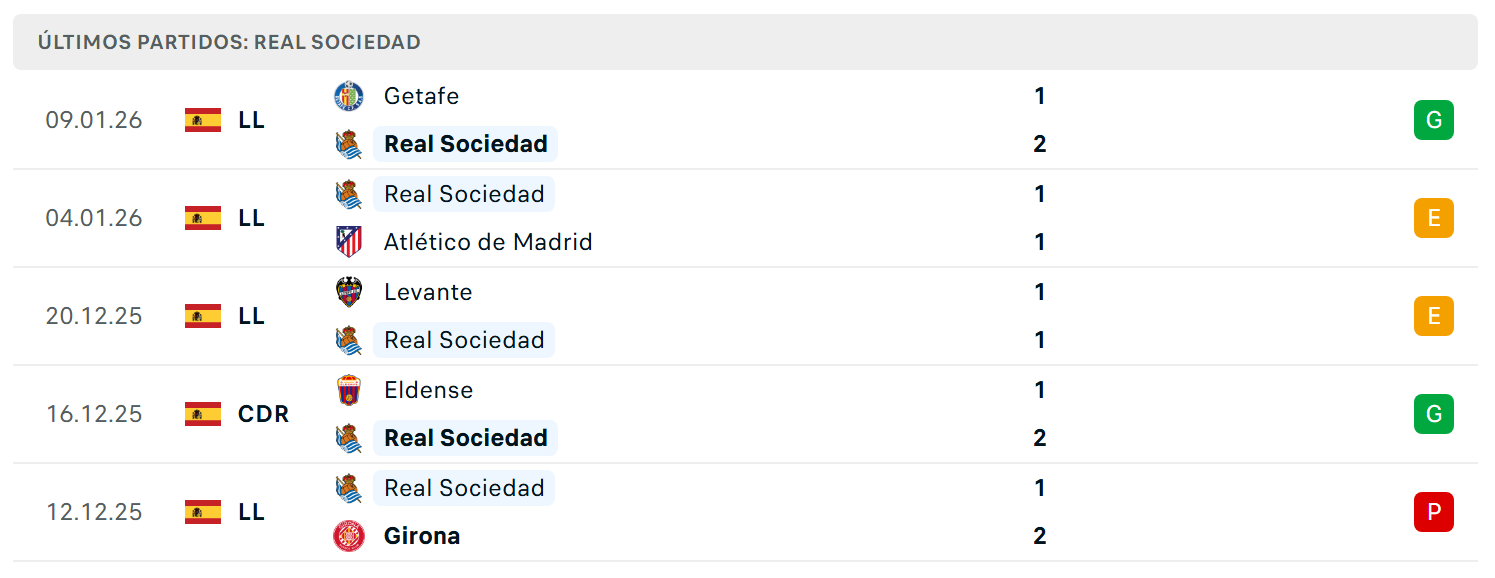Click the green G badge for the Getafe match
1495x578 pixels.
coord(1433,120)
